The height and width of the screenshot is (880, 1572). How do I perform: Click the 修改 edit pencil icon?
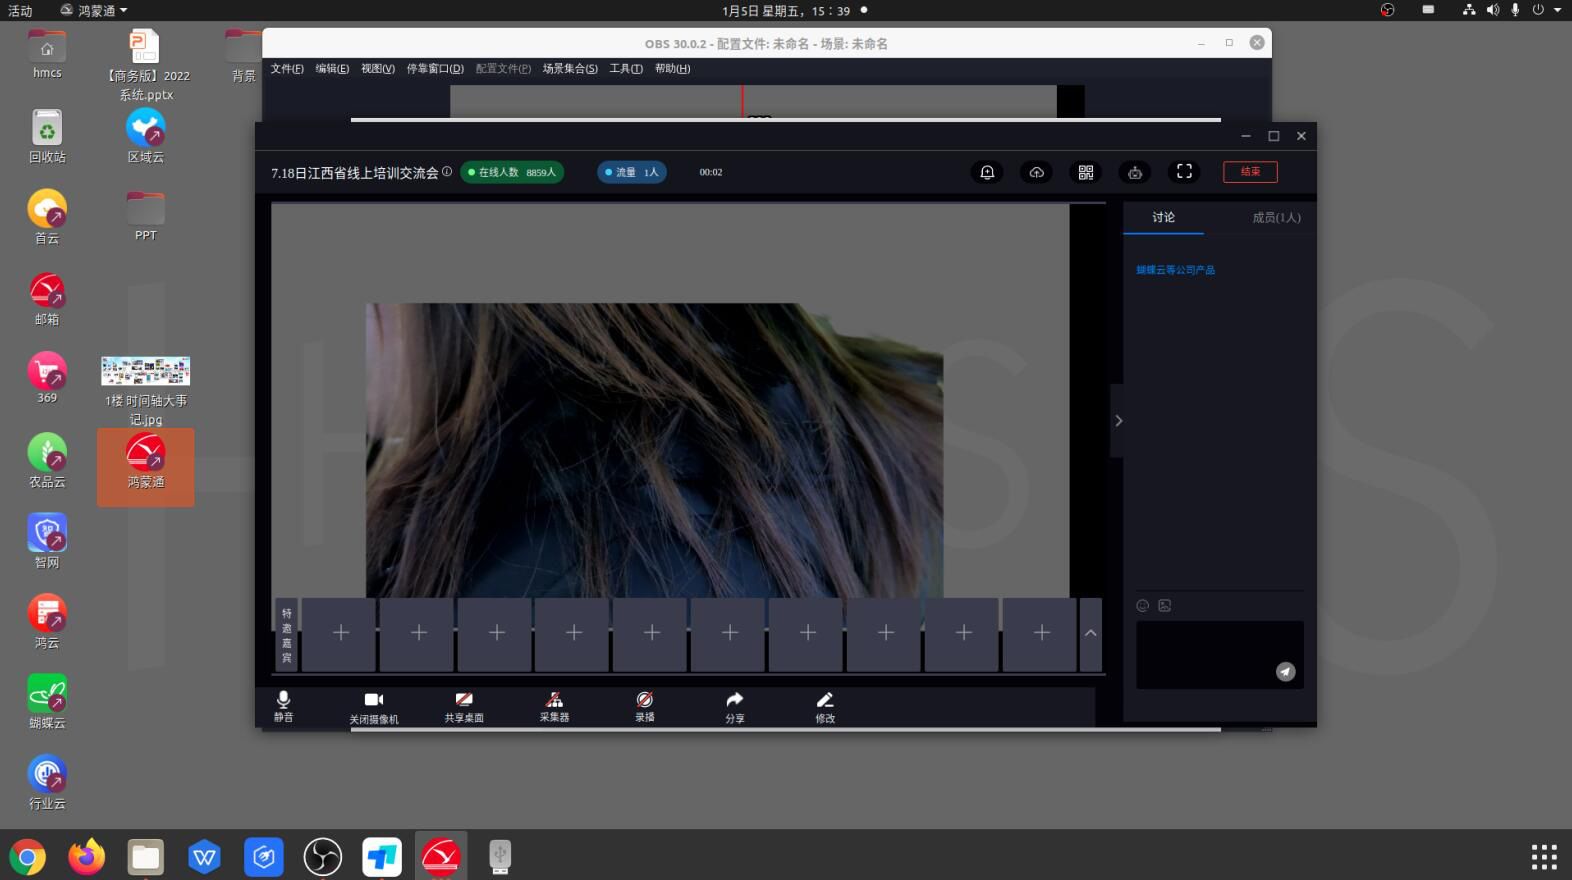click(825, 706)
